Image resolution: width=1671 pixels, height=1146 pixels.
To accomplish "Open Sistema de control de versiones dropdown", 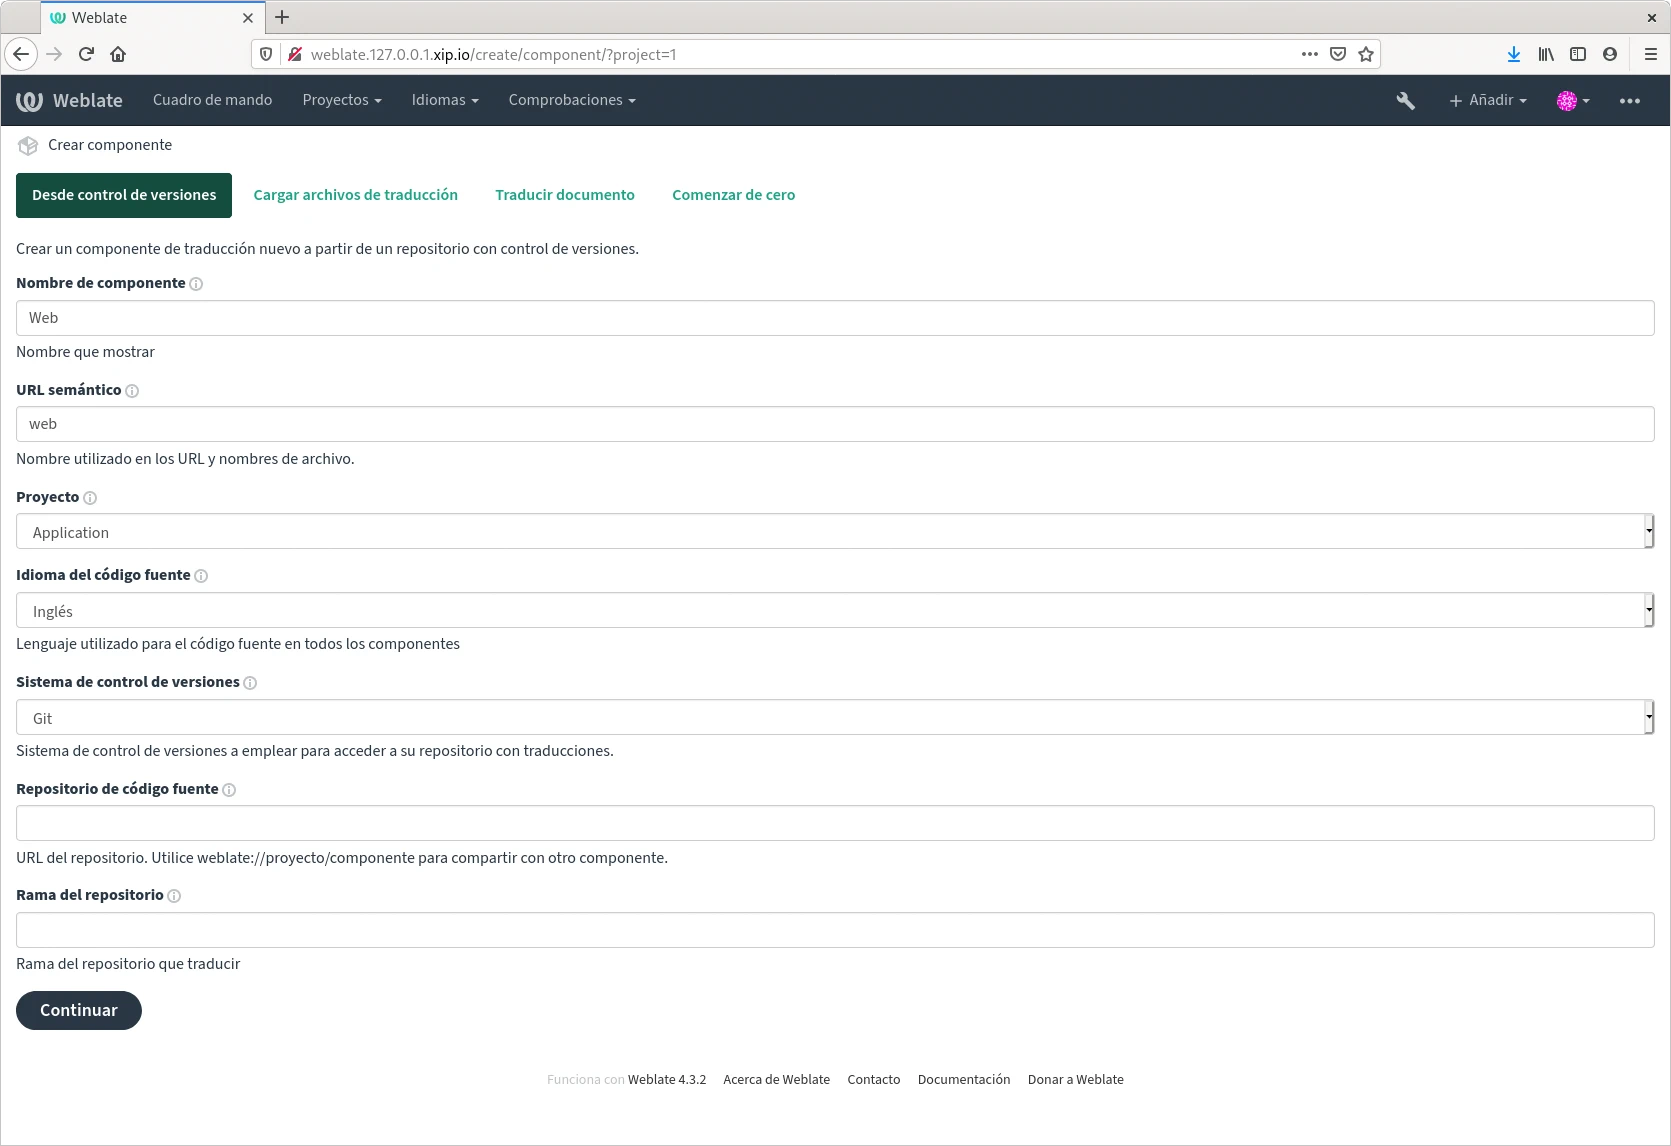I will tap(834, 718).
